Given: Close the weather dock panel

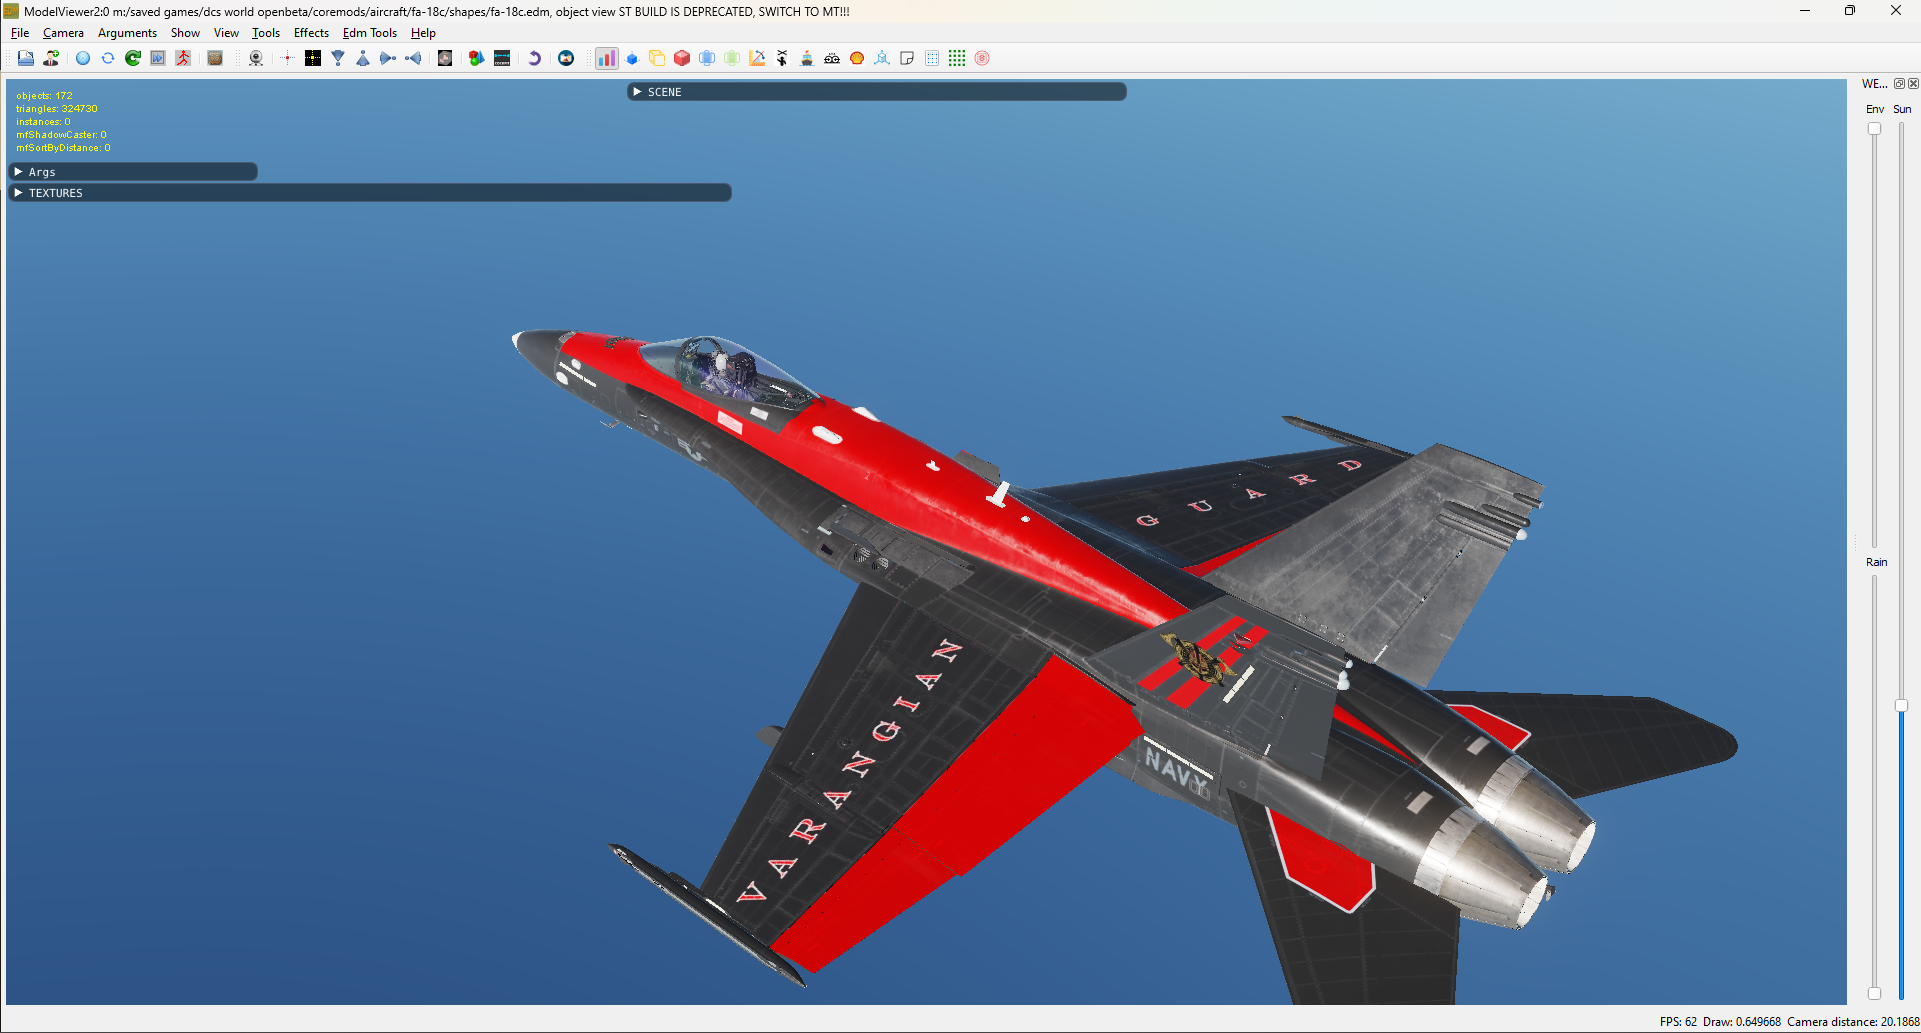Looking at the screenshot, I should [1913, 84].
